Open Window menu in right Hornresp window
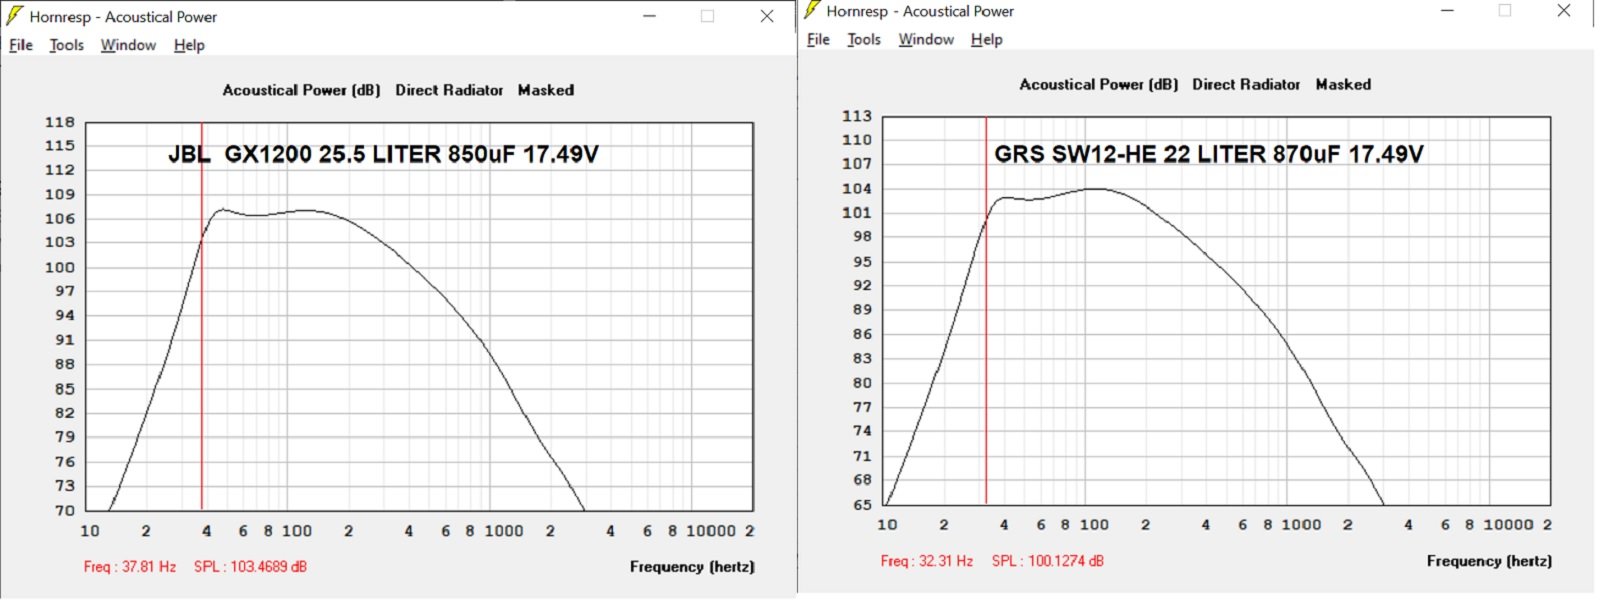Image resolution: width=1600 pixels, height=600 pixels. 926,39
